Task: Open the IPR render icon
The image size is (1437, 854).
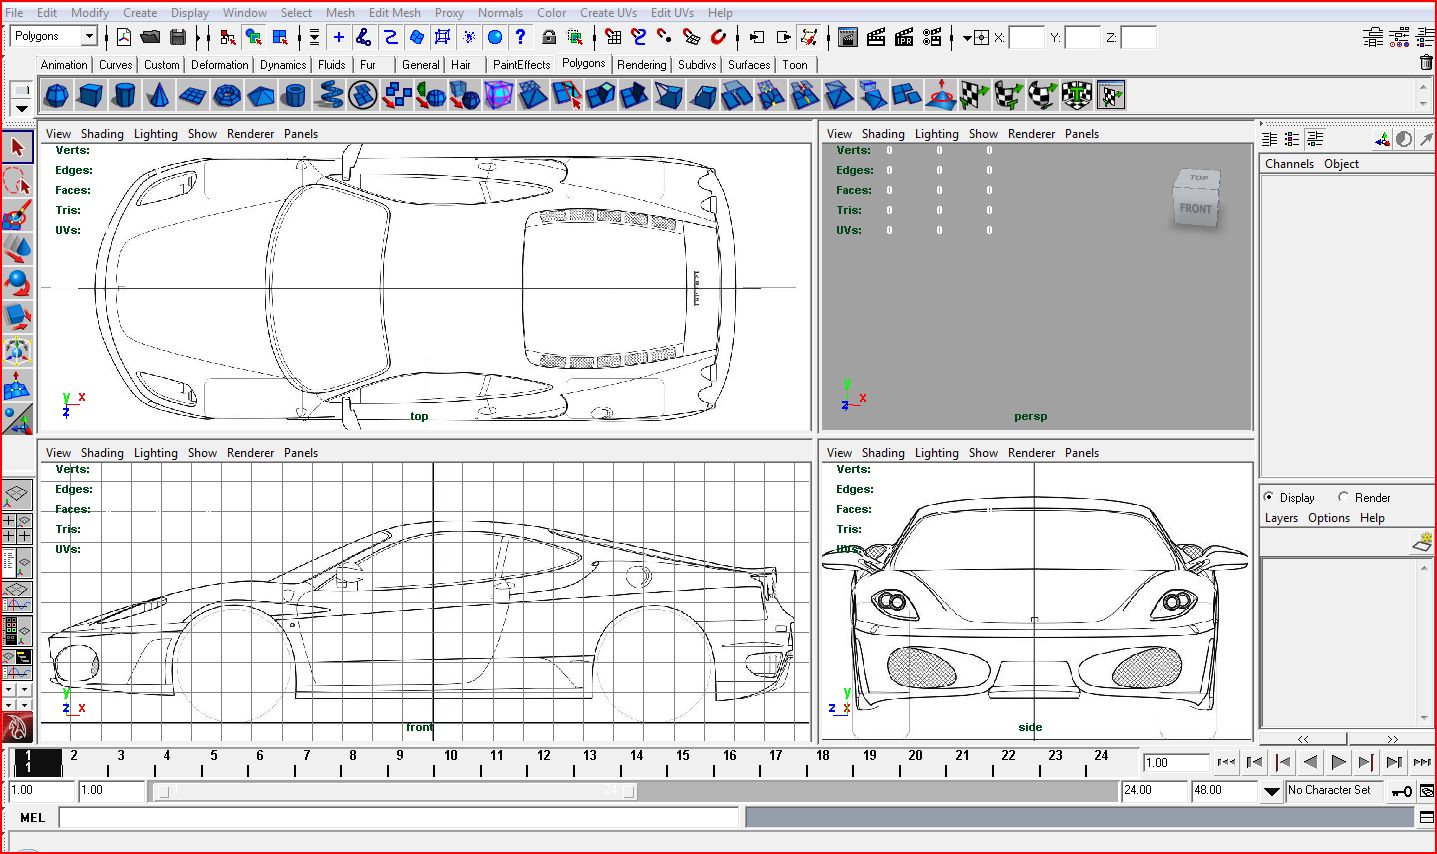Action: click(x=904, y=37)
